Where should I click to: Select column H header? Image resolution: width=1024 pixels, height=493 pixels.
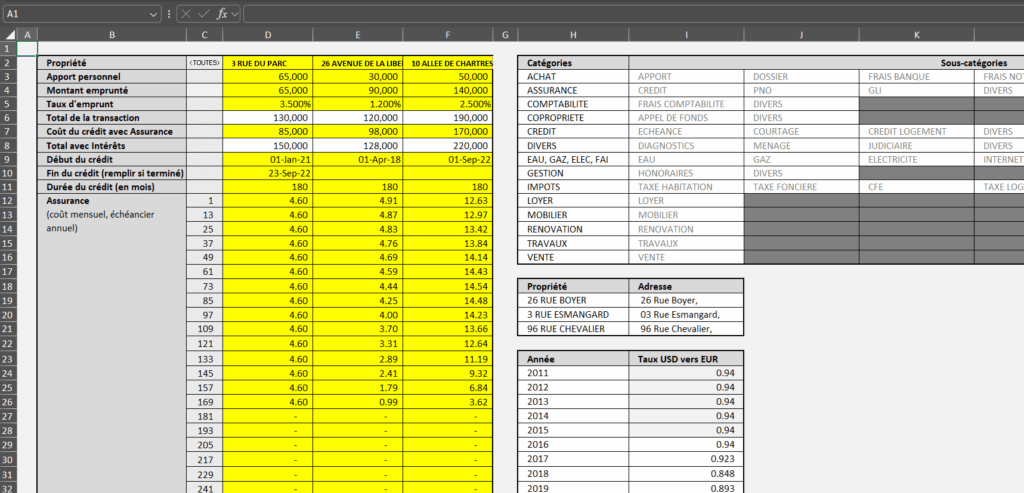tap(573, 36)
